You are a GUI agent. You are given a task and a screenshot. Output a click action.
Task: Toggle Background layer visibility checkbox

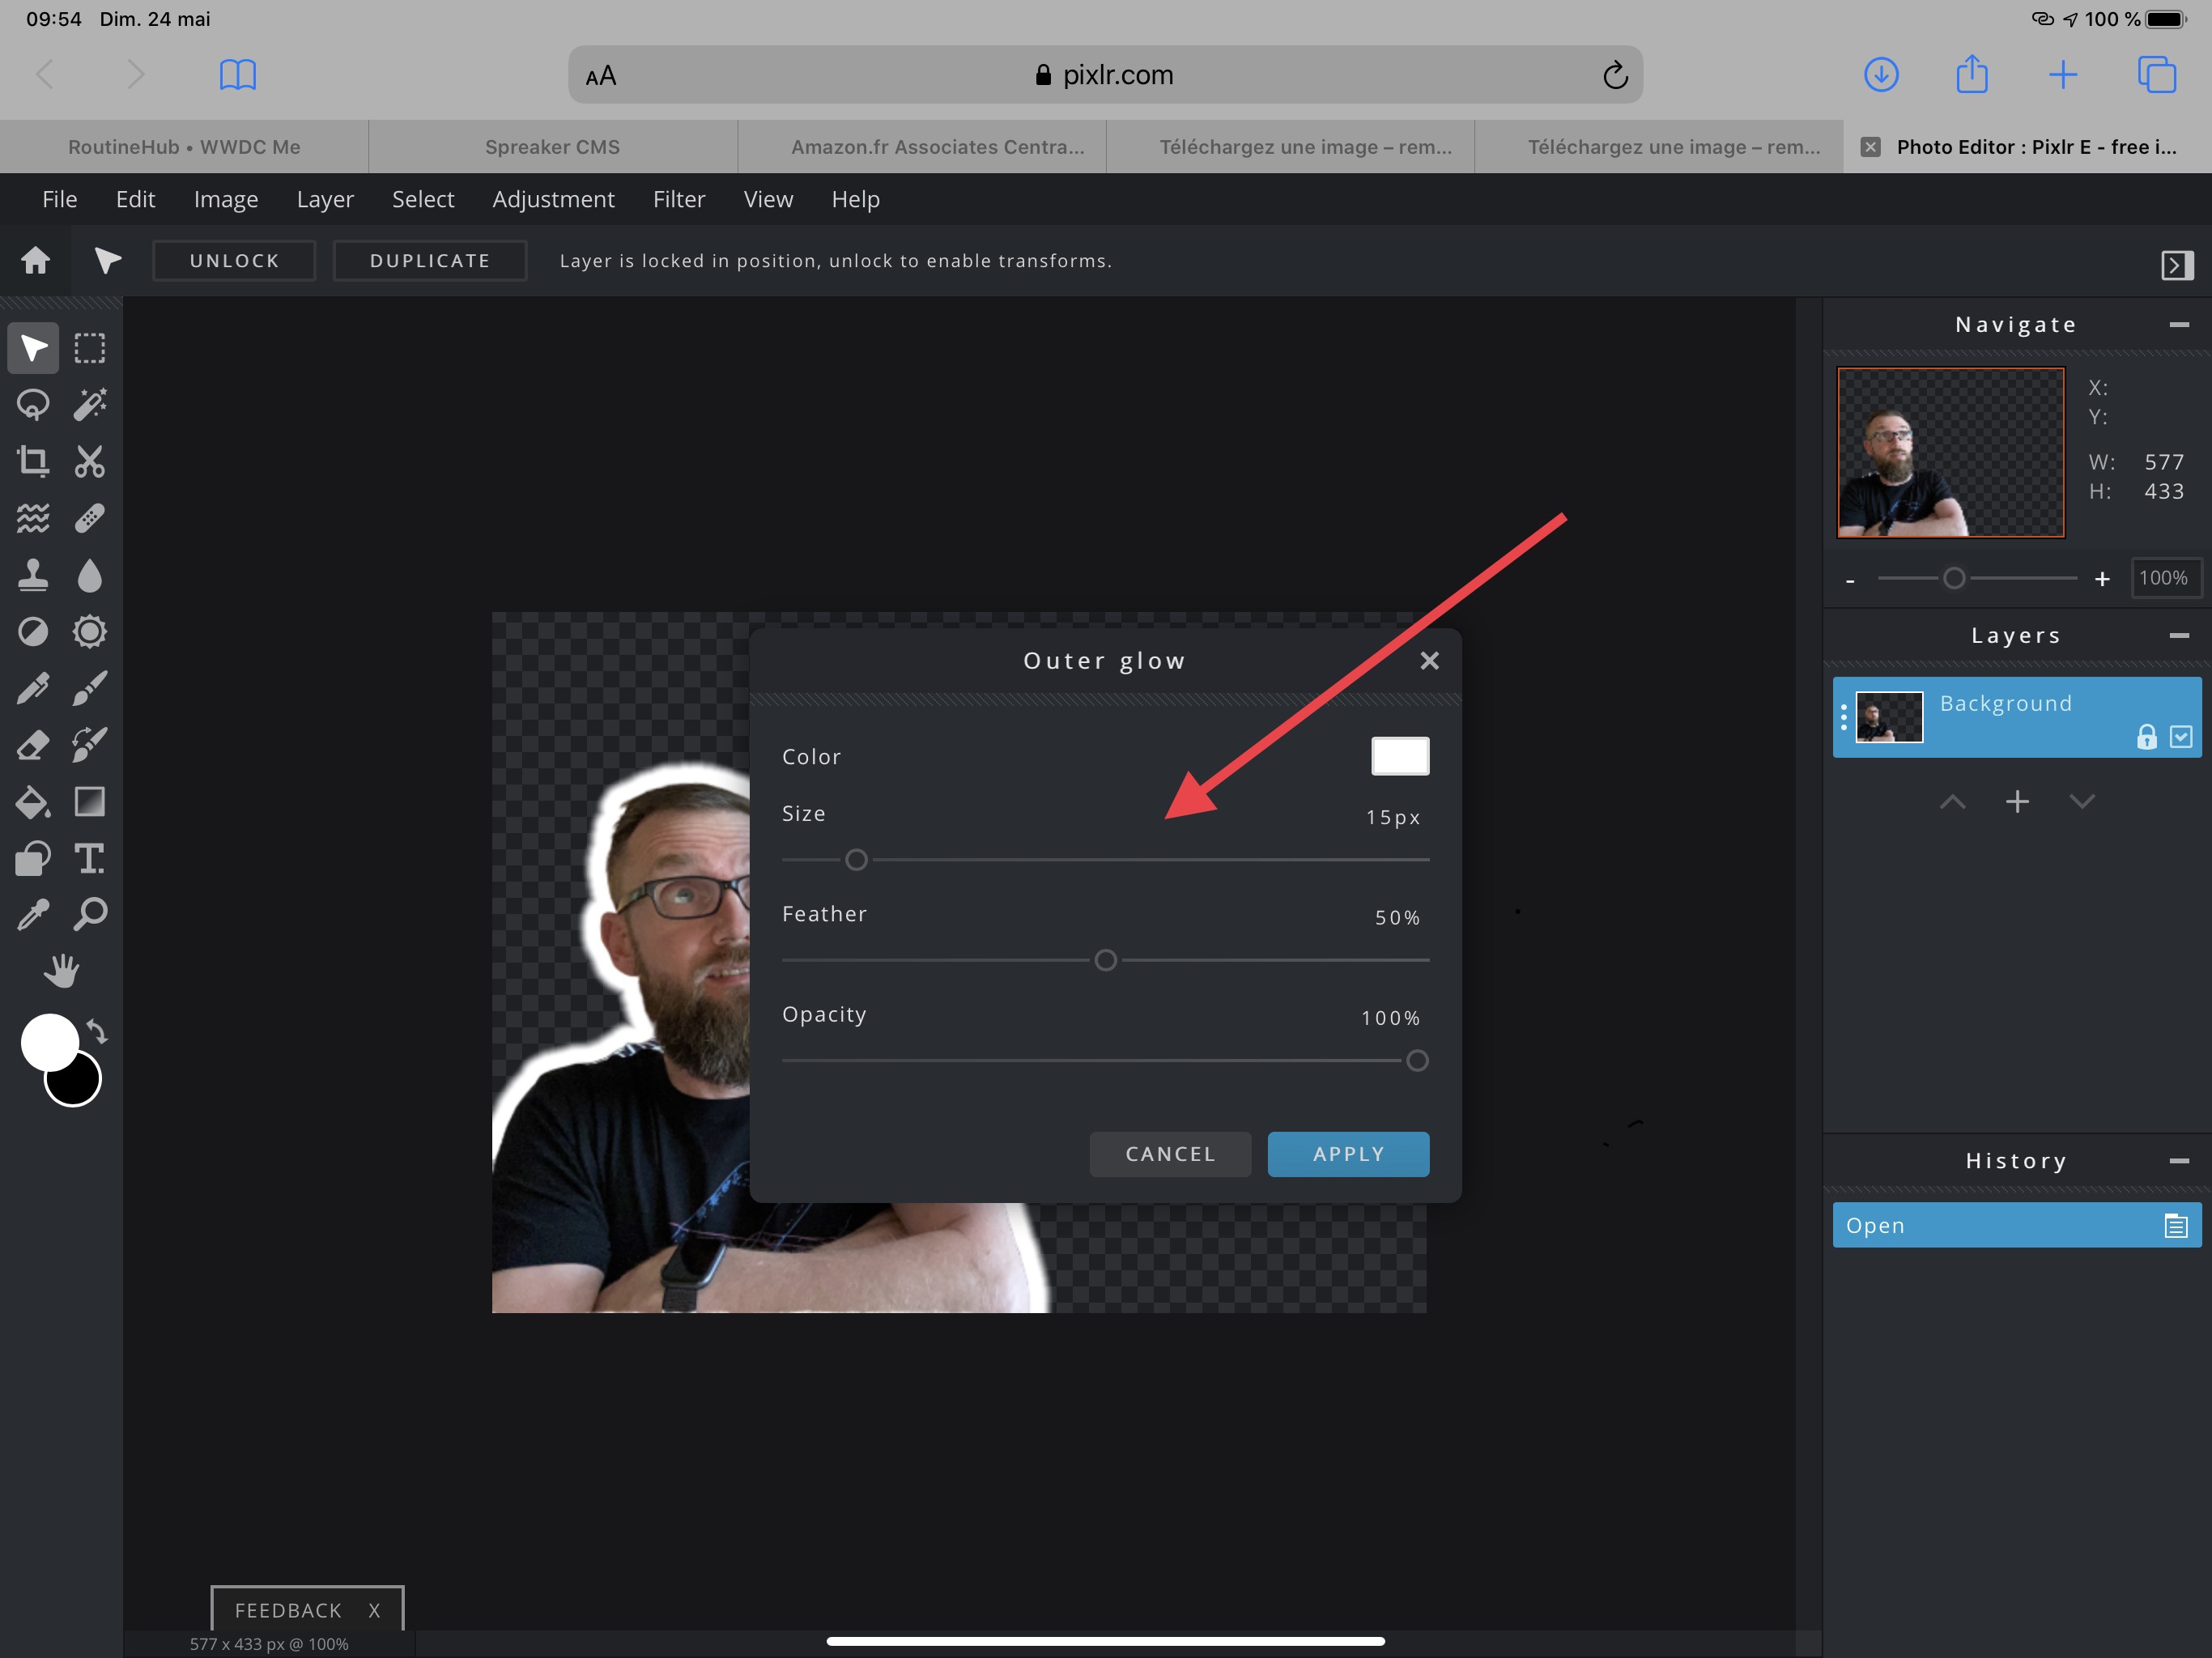[2181, 737]
